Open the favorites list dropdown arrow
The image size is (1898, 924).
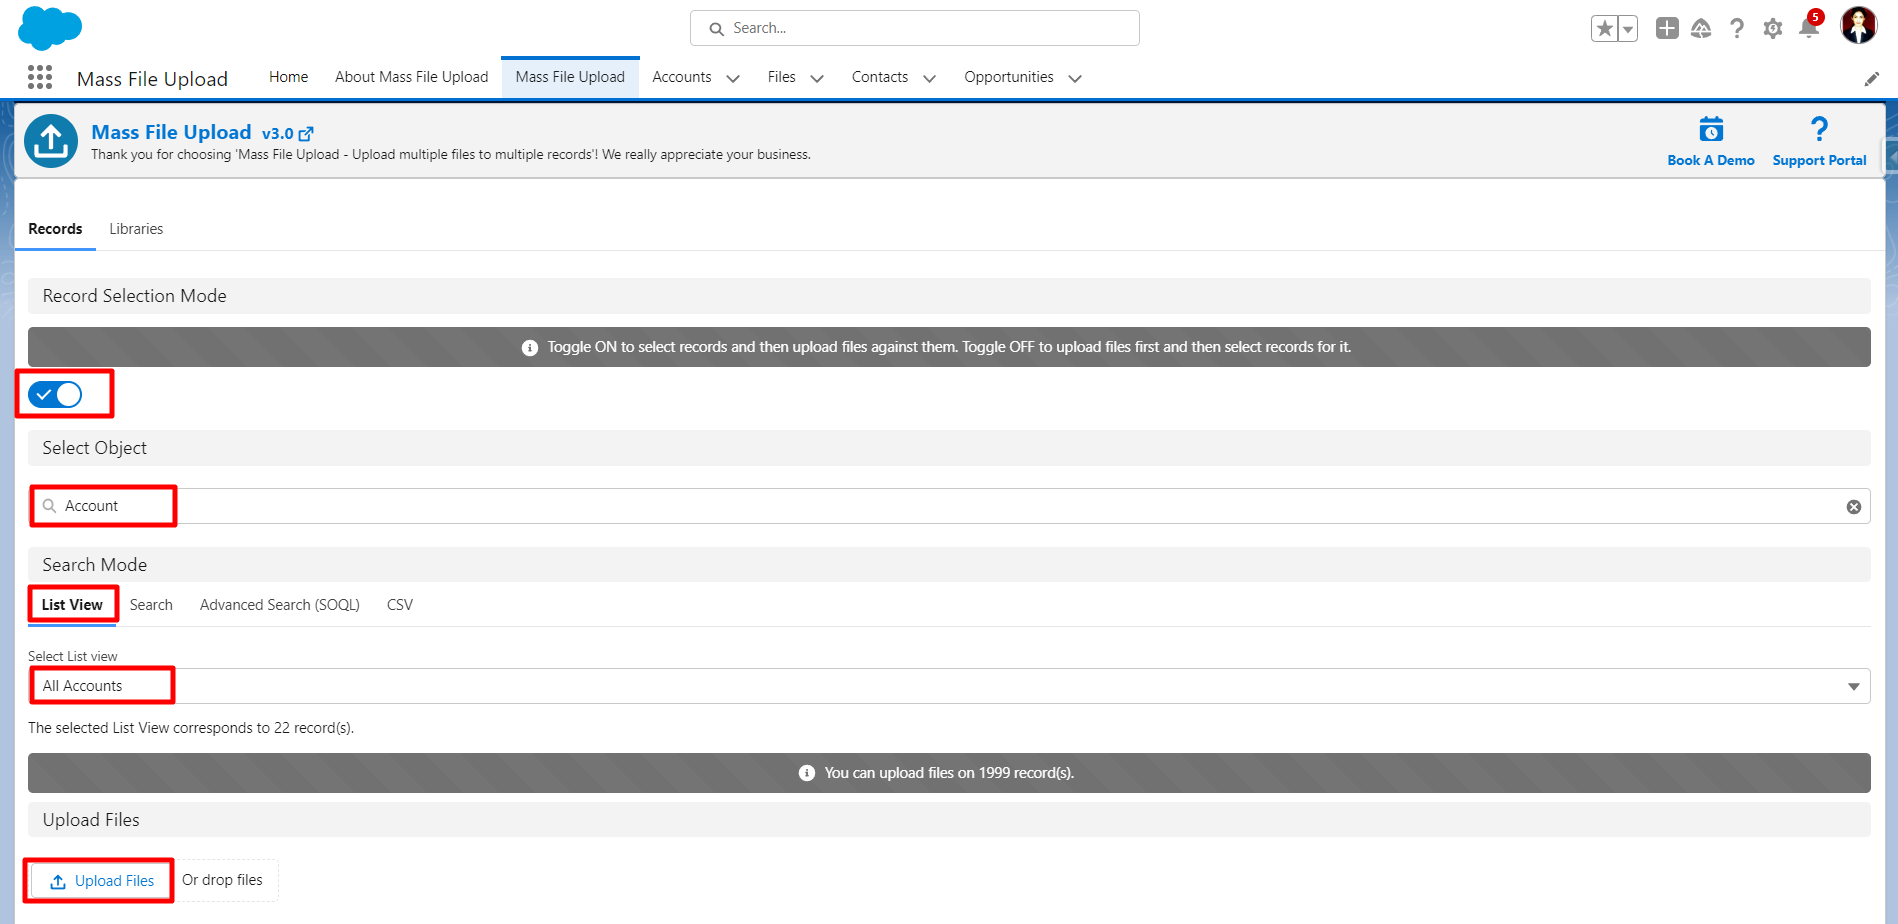click(x=1628, y=29)
